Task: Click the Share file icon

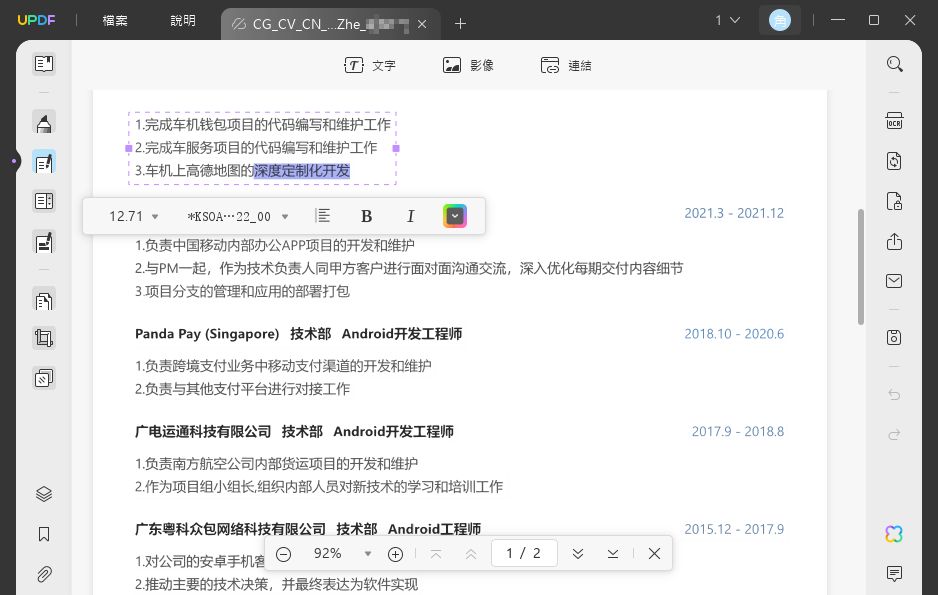Action: (894, 241)
